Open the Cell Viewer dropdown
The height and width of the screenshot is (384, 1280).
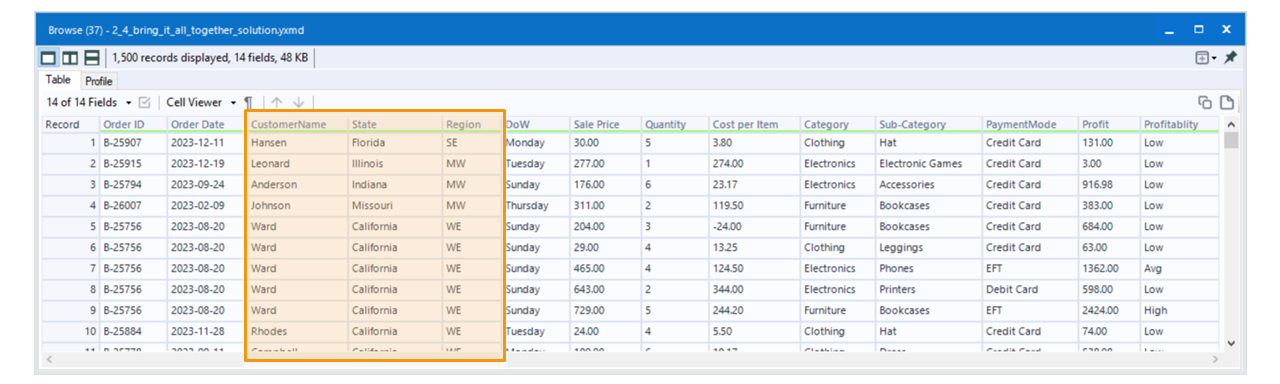pos(201,102)
